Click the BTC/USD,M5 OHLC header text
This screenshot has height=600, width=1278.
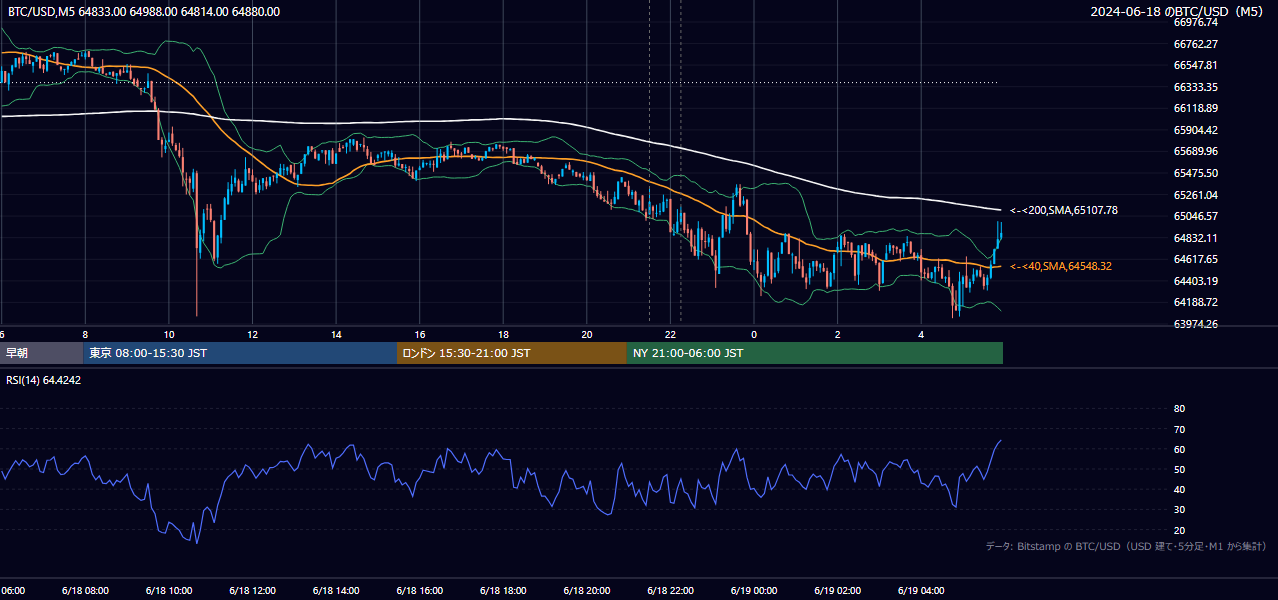(144, 11)
